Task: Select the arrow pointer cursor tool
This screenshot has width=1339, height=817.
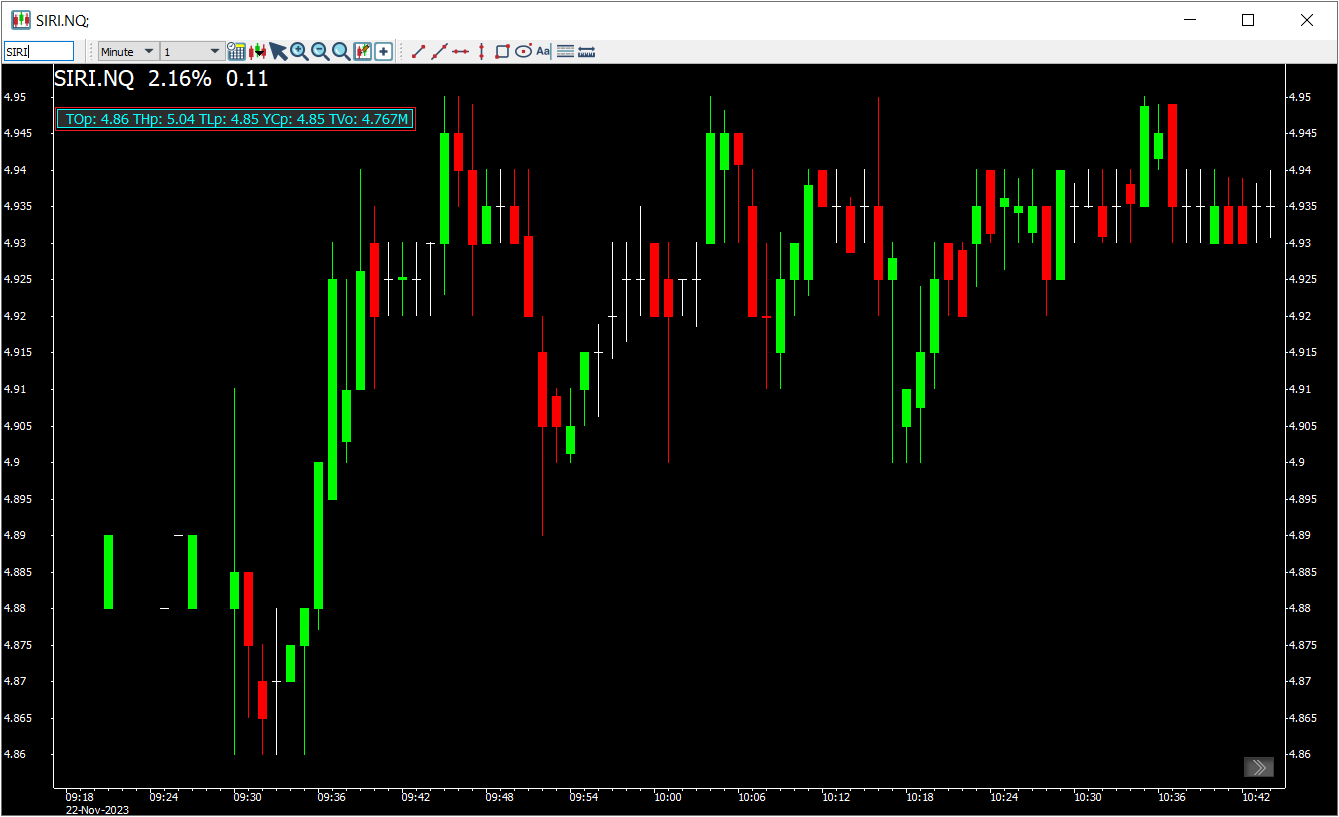Action: point(278,51)
